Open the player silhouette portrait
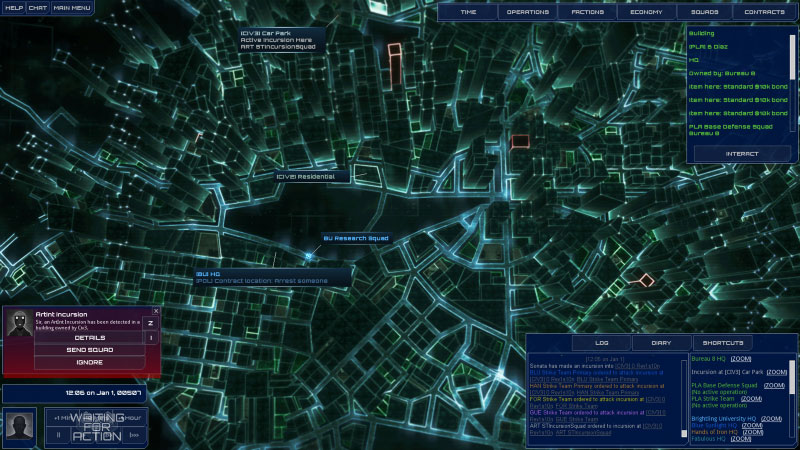800x450 pixels. tap(18, 427)
